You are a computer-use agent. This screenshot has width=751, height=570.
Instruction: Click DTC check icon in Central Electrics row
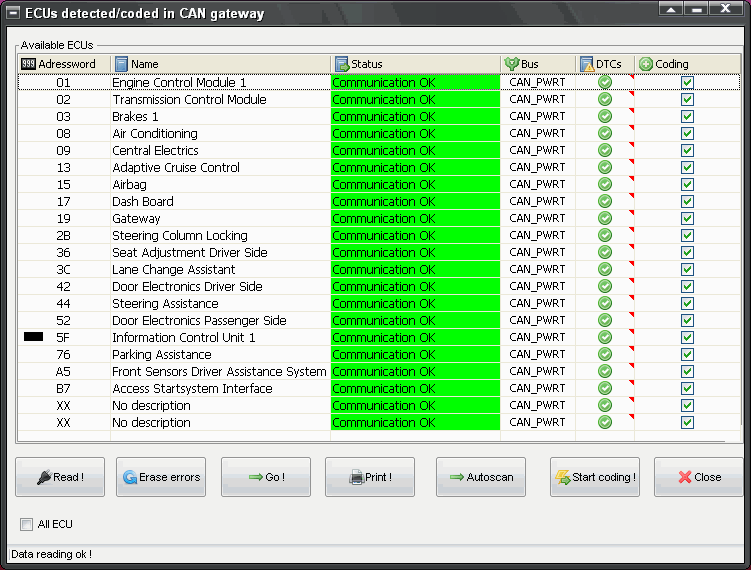click(605, 150)
